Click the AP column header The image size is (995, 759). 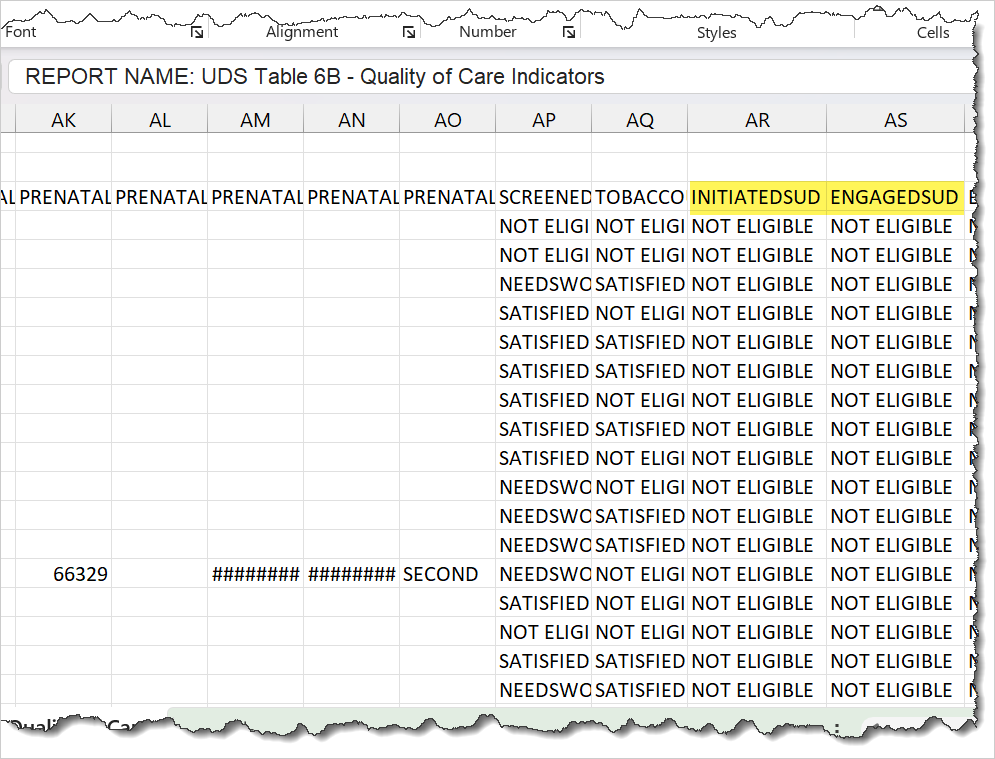[x=543, y=120]
